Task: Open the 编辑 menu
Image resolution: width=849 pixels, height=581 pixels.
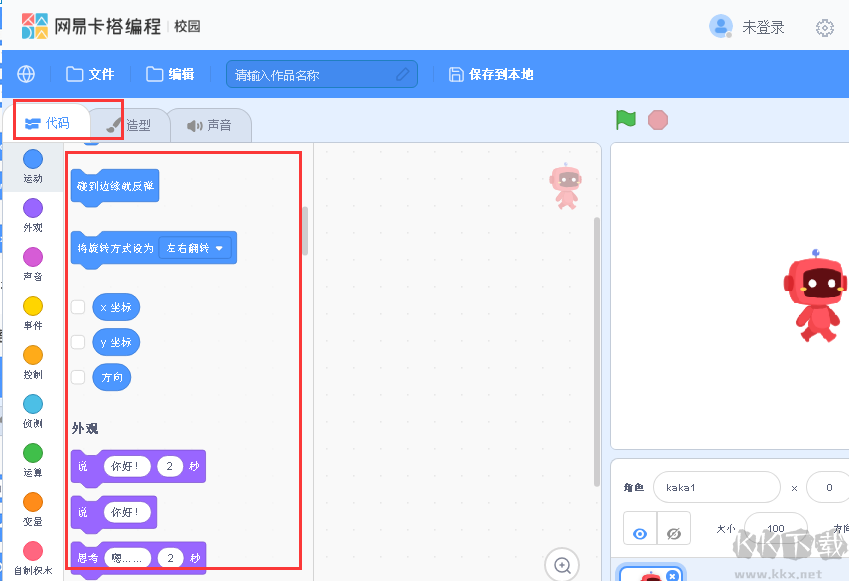Action: pyautogui.click(x=170, y=74)
